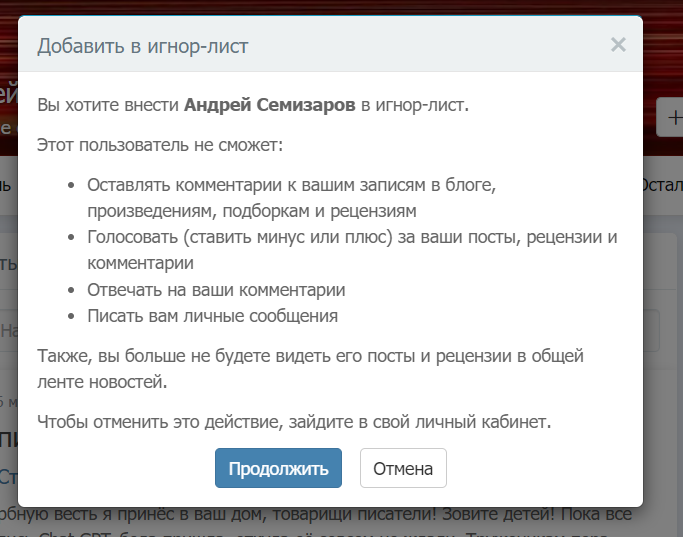The width and height of the screenshot is (683, 537).
Task: Click the plus button behind the dialog
Action: click(669, 118)
